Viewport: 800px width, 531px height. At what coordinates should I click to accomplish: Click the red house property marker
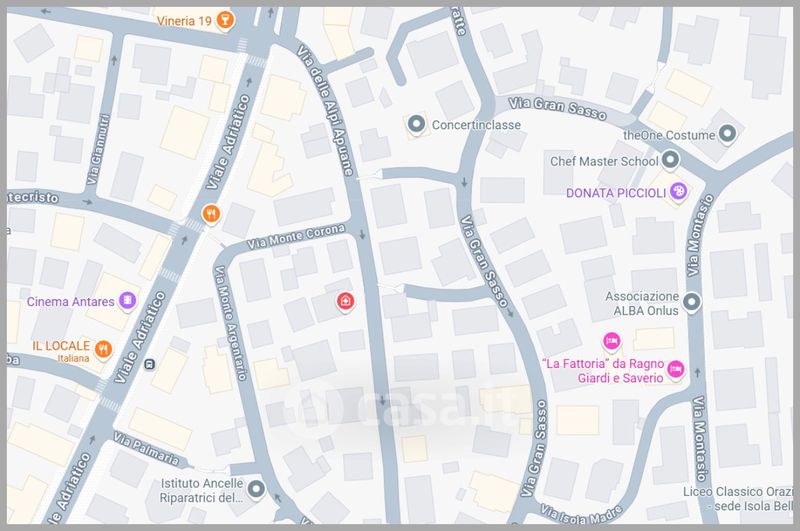point(346,301)
